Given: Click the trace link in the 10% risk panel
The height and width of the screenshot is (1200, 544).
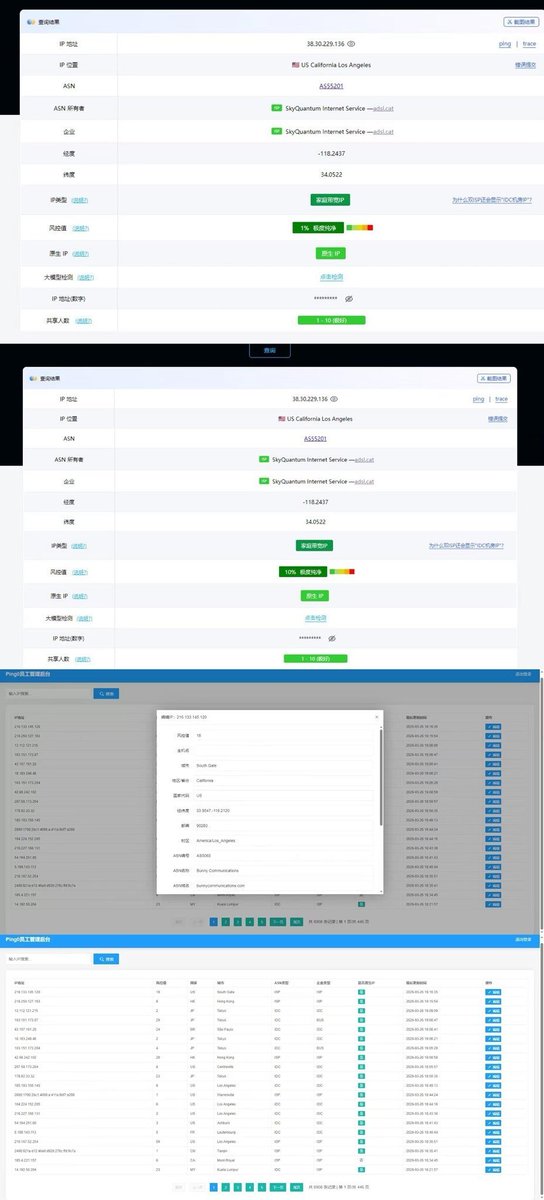Looking at the screenshot, I should pyautogui.click(x=503, y=398).
